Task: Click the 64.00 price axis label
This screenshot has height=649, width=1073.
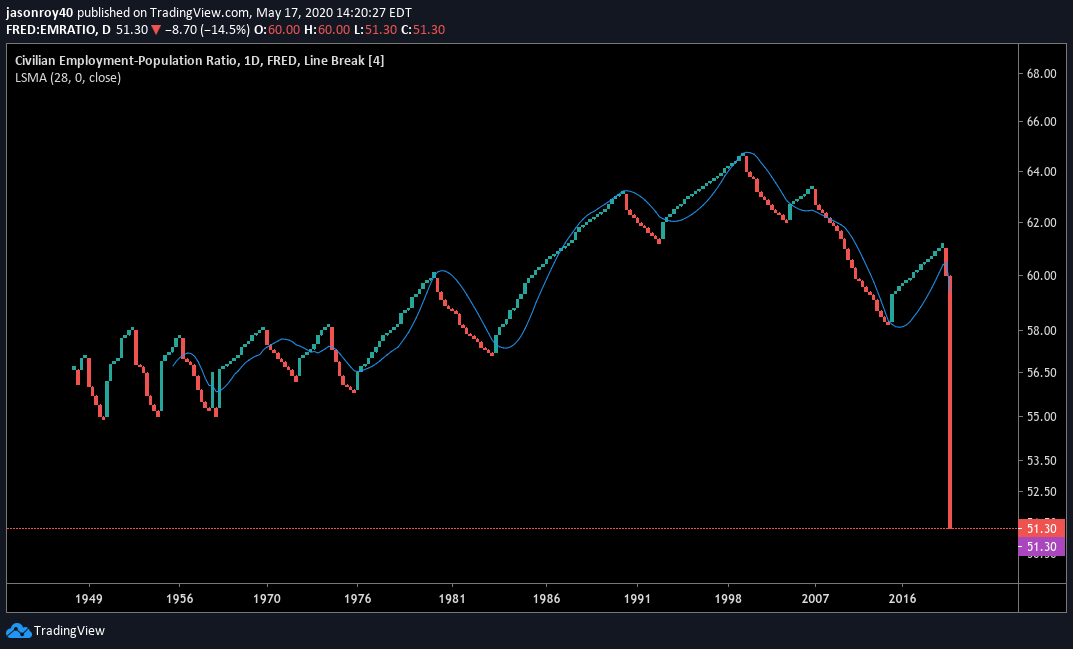Action: [1042, 171]
